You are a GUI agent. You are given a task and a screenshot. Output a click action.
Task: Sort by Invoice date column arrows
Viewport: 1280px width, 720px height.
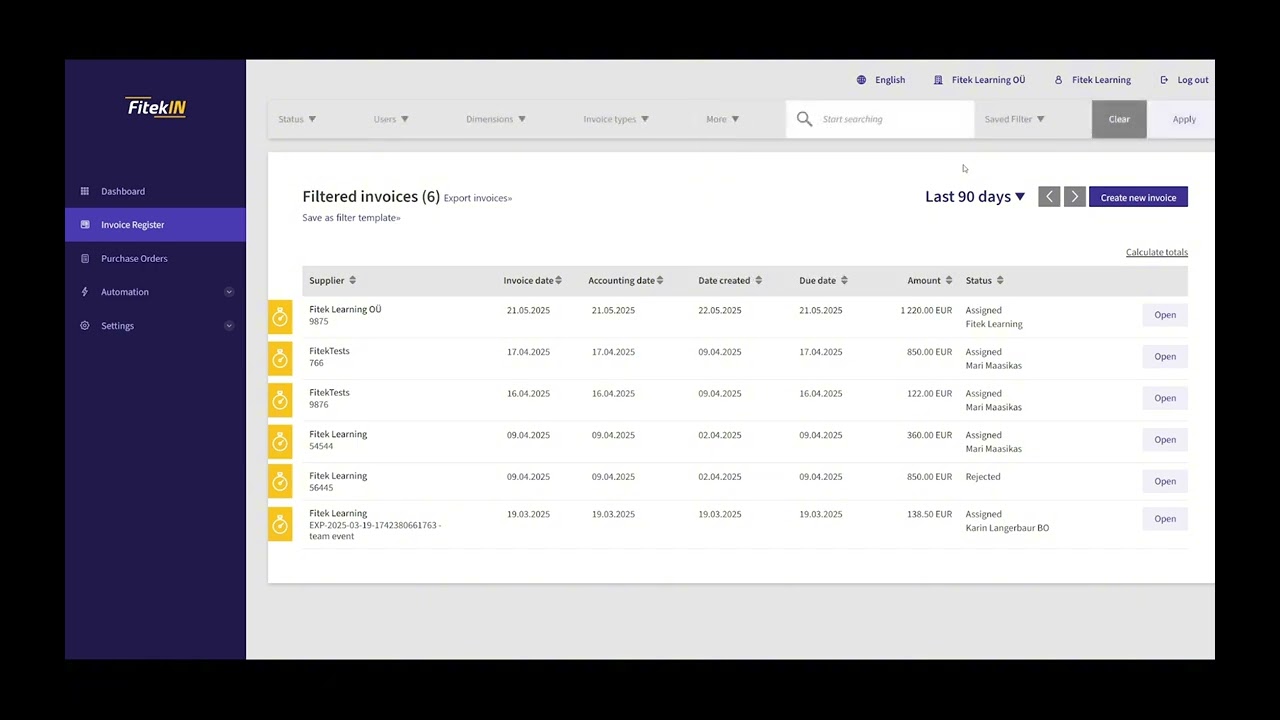pos(558,281)
